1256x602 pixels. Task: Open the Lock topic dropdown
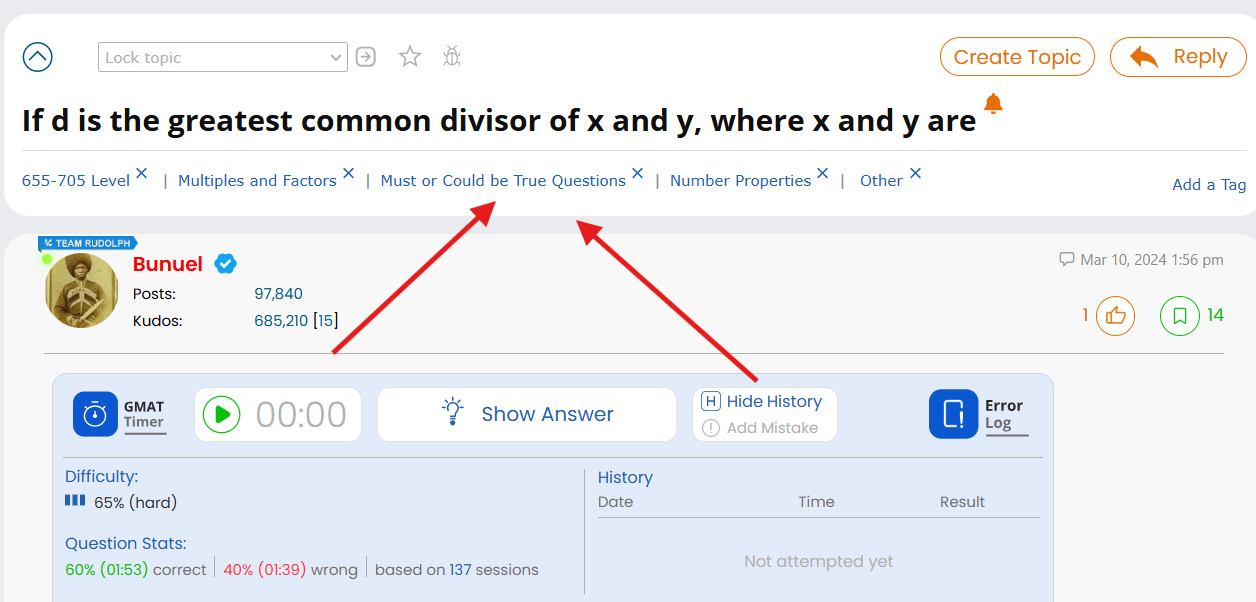click(x=222, y=57)
